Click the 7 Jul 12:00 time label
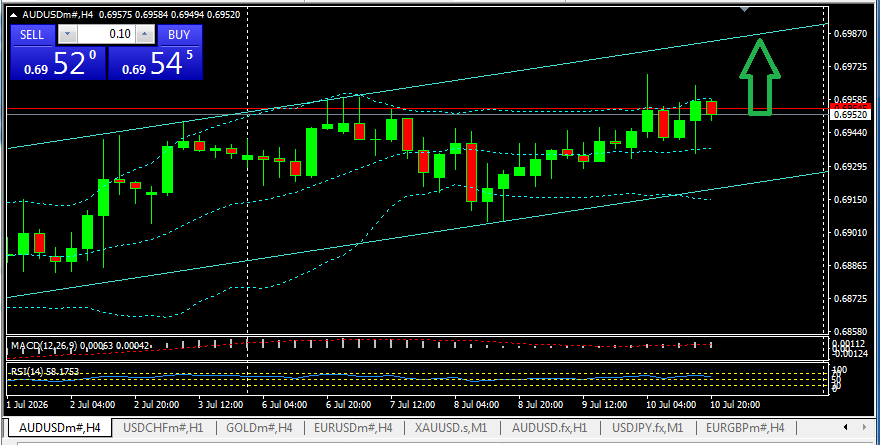 [x=412, y=405]
